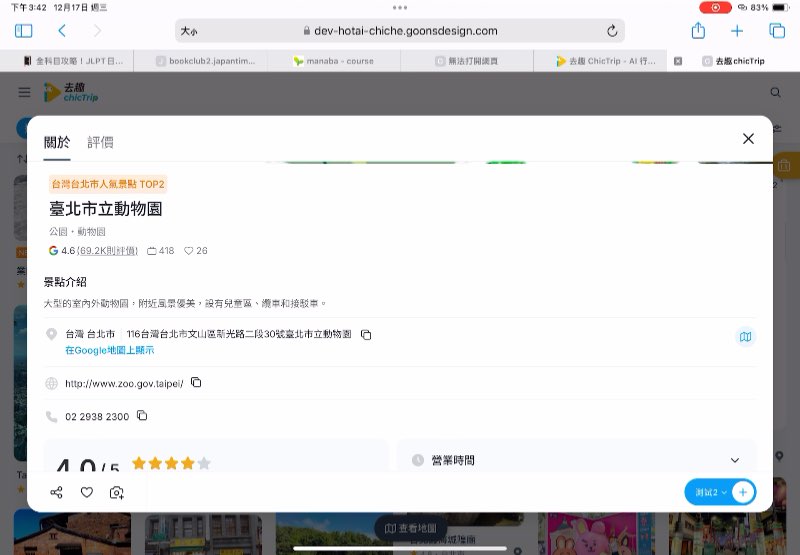
Task: Open map view icon beside address
Action: [x=745, y=337]
